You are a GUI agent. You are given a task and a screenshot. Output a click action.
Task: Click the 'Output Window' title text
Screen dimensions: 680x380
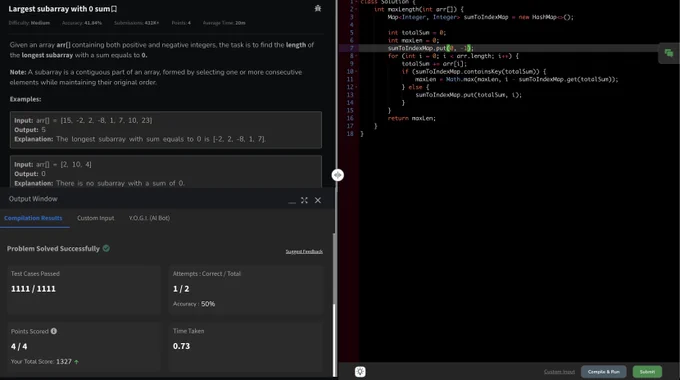[x=33, y=199]
